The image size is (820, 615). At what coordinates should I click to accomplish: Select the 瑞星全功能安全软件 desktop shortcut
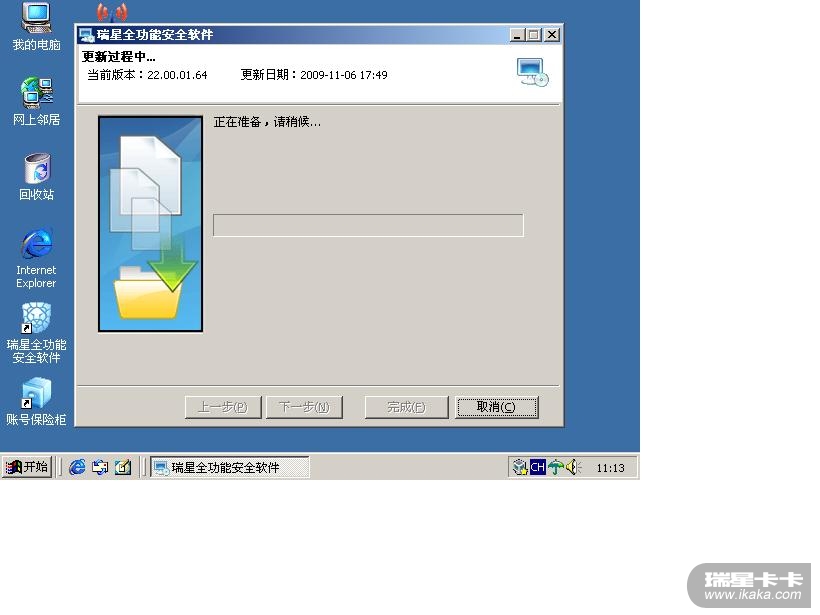[x=36, y=333]
